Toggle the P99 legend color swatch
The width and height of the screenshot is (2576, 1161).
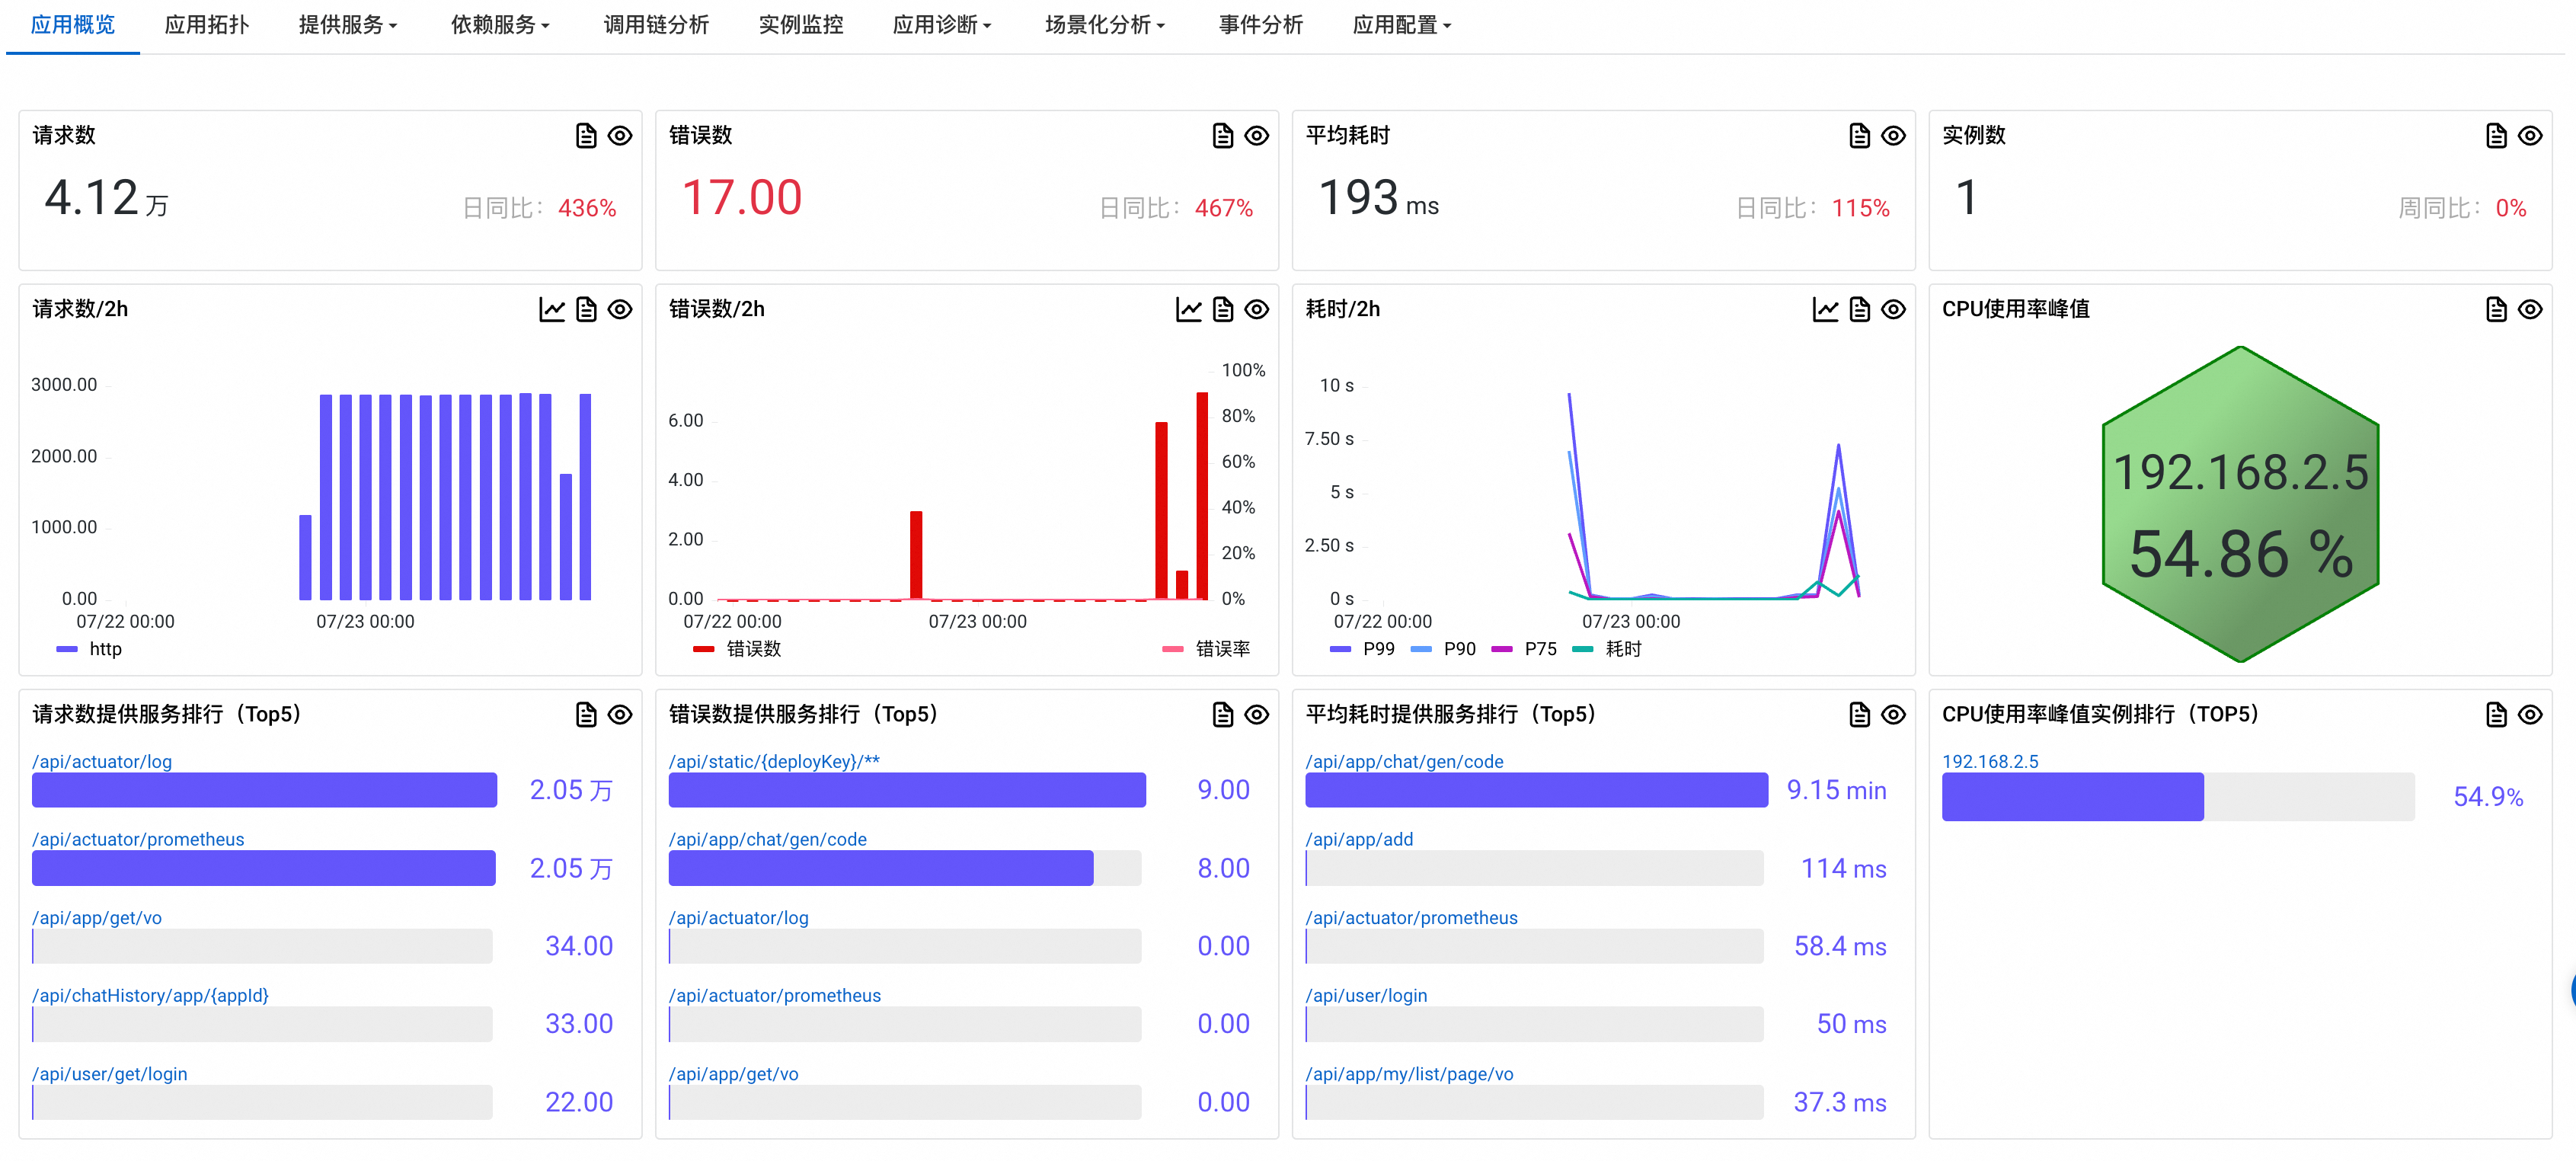[1340, 650]
